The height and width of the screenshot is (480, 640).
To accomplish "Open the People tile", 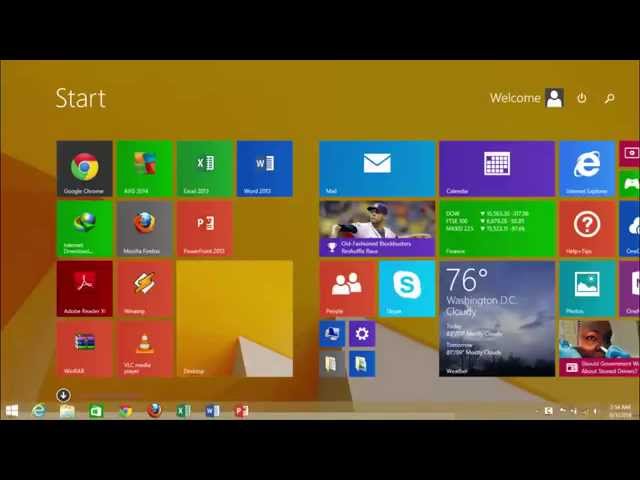I will pyautogui.click(x=347, y=289).
